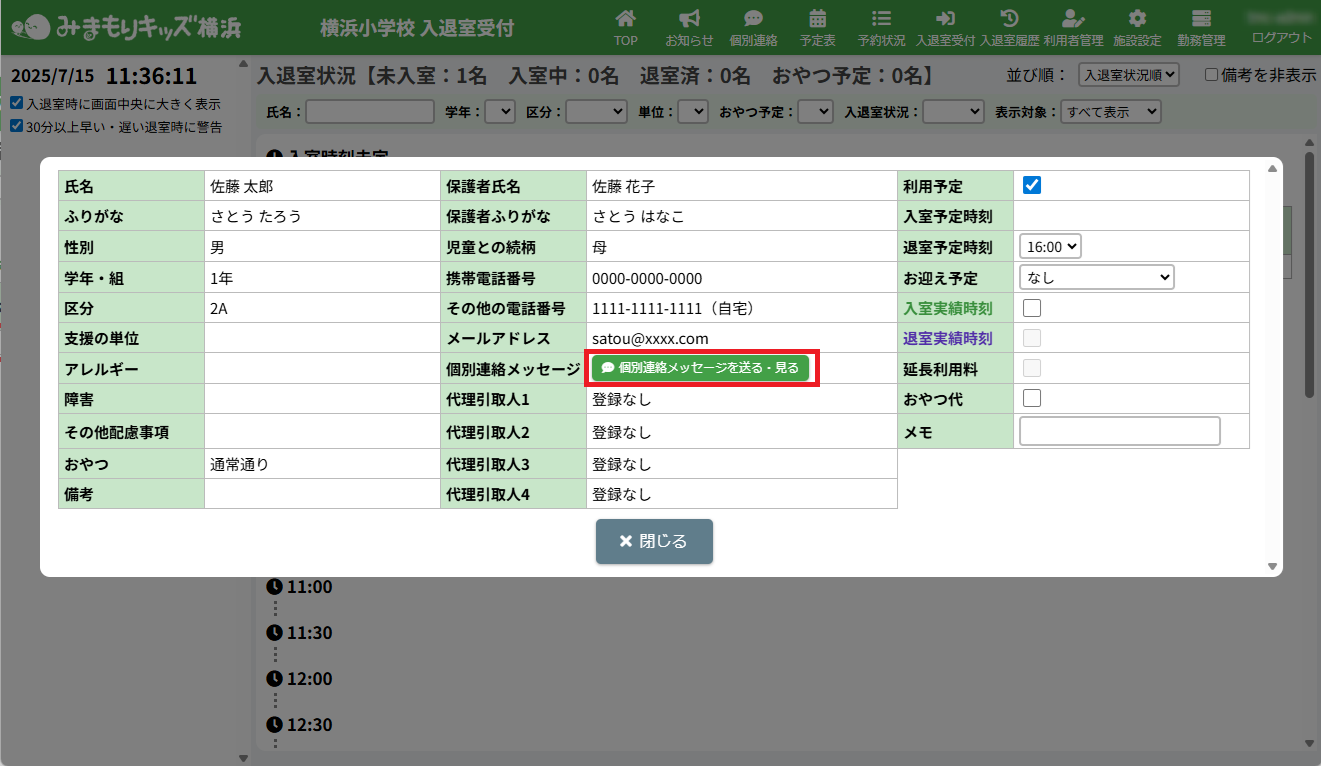The image size is (1321, 766).
Task: Open 入退室履歴 history icon
Action: 1009,19
